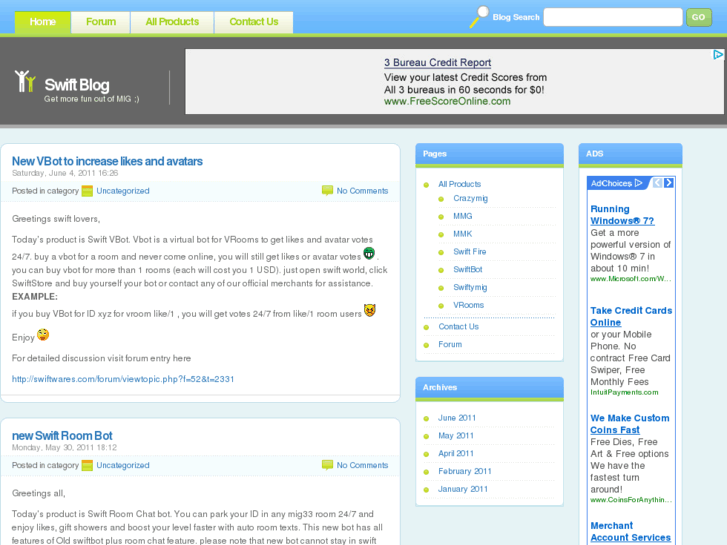Visit the IntuitPayments.com ad URL
Viewport: 727px width, 545px height.
tap(624, 392)
